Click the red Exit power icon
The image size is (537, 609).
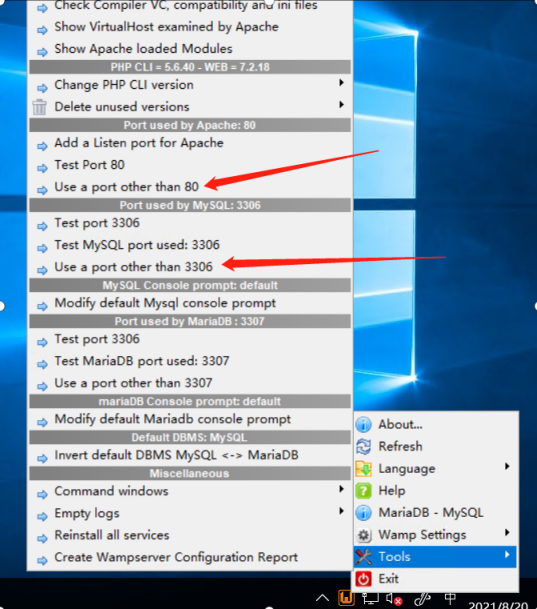(x=363, y=579)
